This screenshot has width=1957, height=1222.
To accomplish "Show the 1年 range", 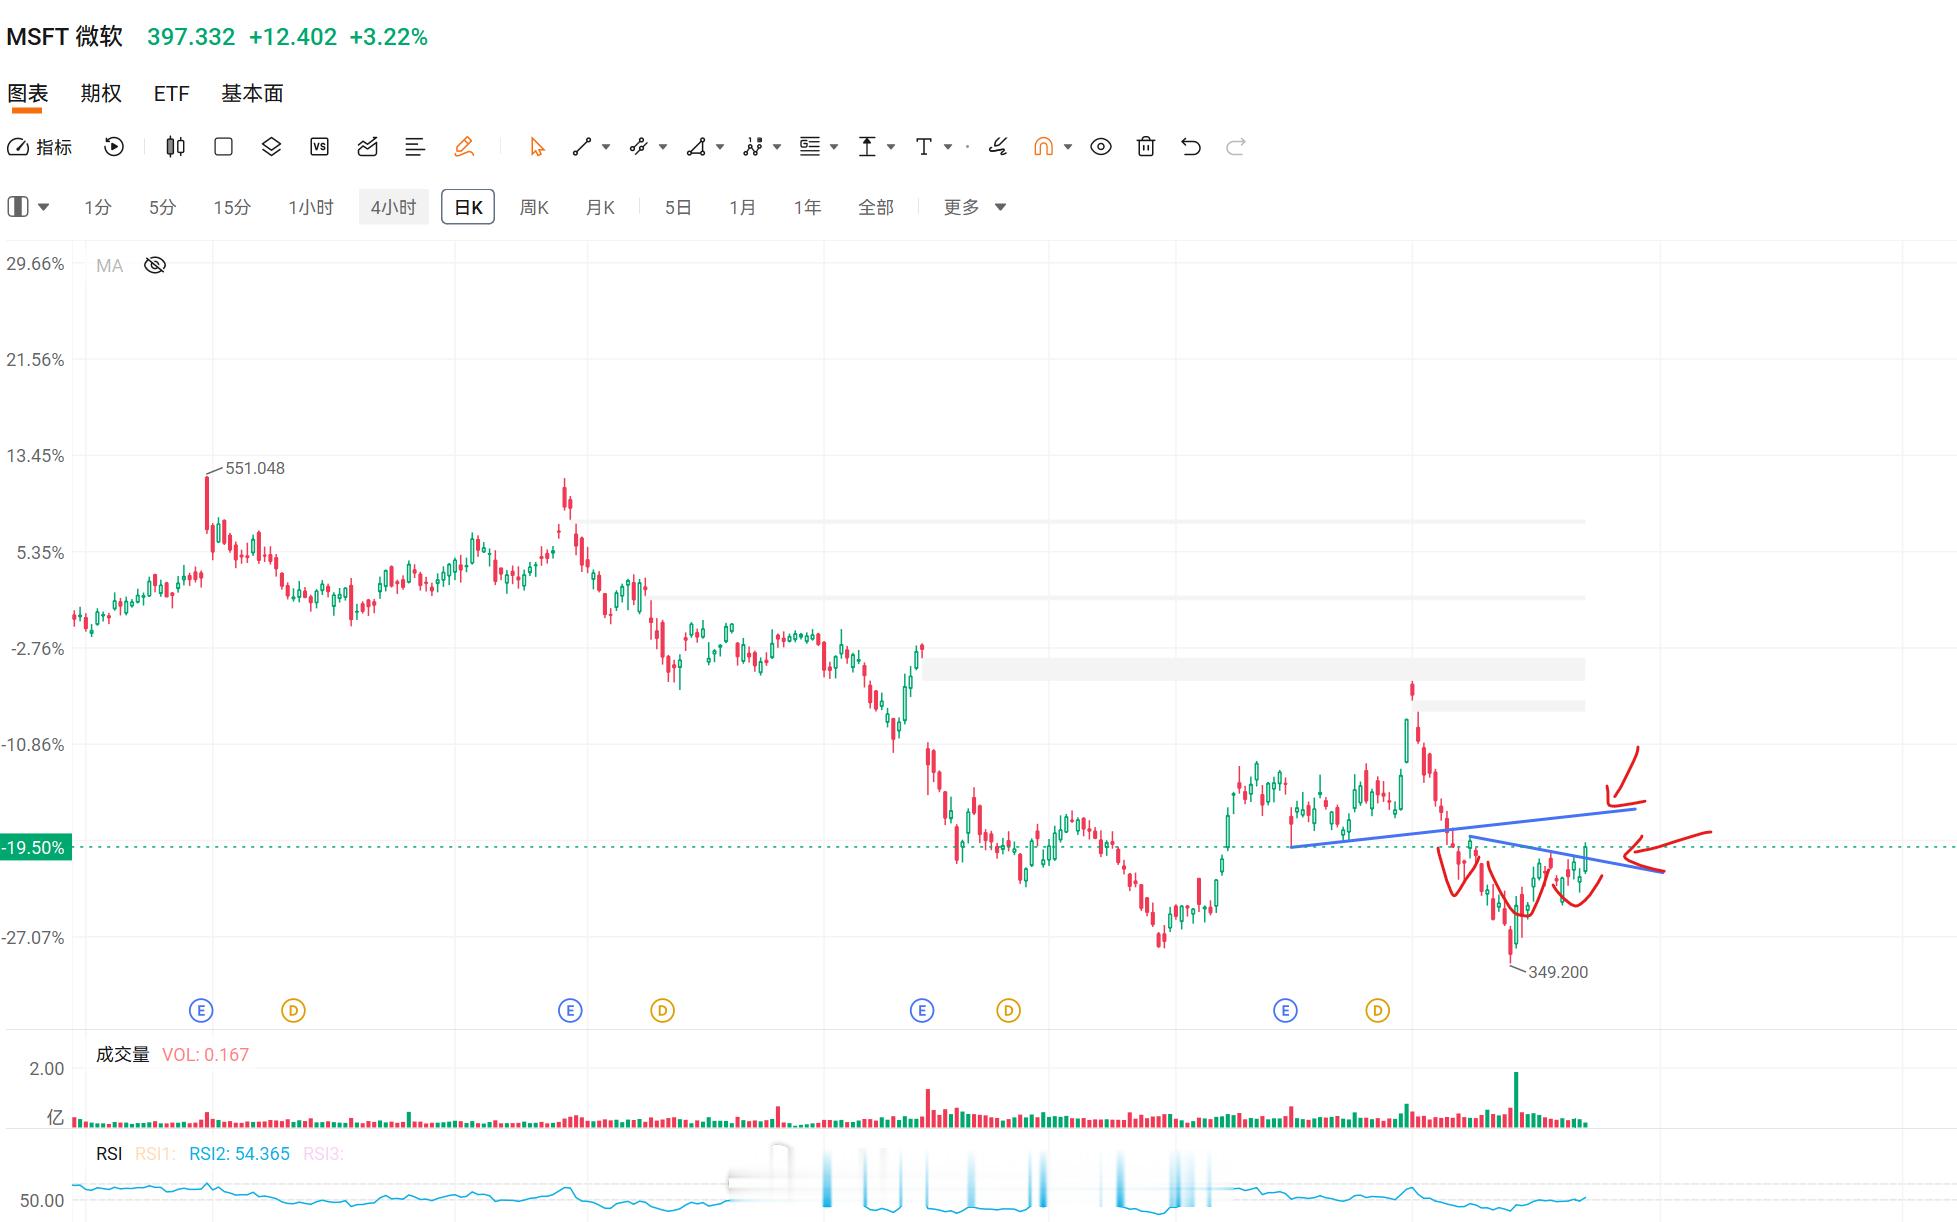I will click(807, 207).
